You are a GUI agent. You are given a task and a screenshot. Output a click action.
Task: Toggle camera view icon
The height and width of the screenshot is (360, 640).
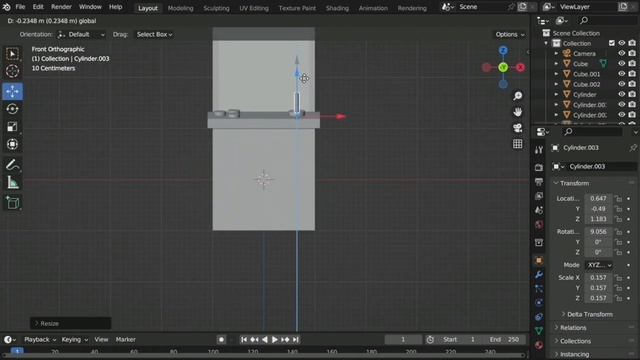(518, 128)
